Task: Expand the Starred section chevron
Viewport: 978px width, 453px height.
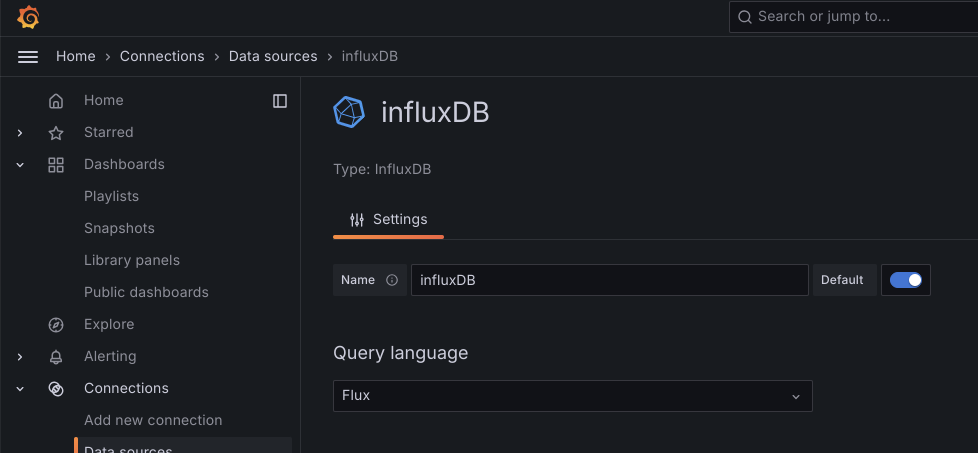Action: (x=20, y=133)
